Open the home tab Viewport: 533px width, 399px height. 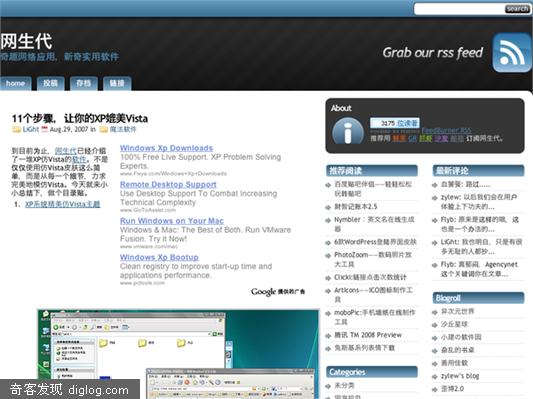[15, 83]
